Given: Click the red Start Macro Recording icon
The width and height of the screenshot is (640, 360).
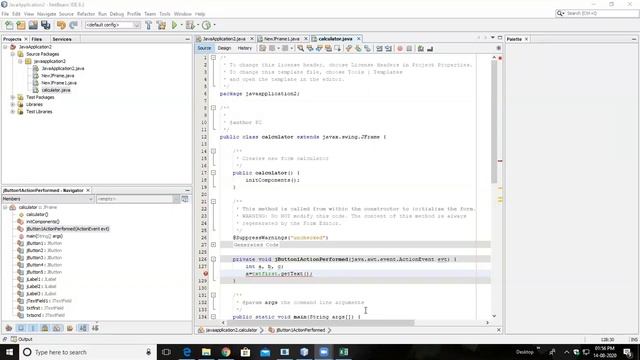Looking at the screenshot, I should point(400,48).
